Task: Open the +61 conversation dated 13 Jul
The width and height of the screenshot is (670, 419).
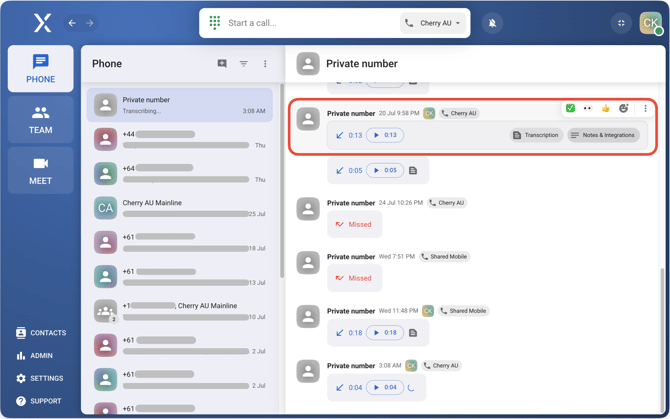Action: (179, 277)
